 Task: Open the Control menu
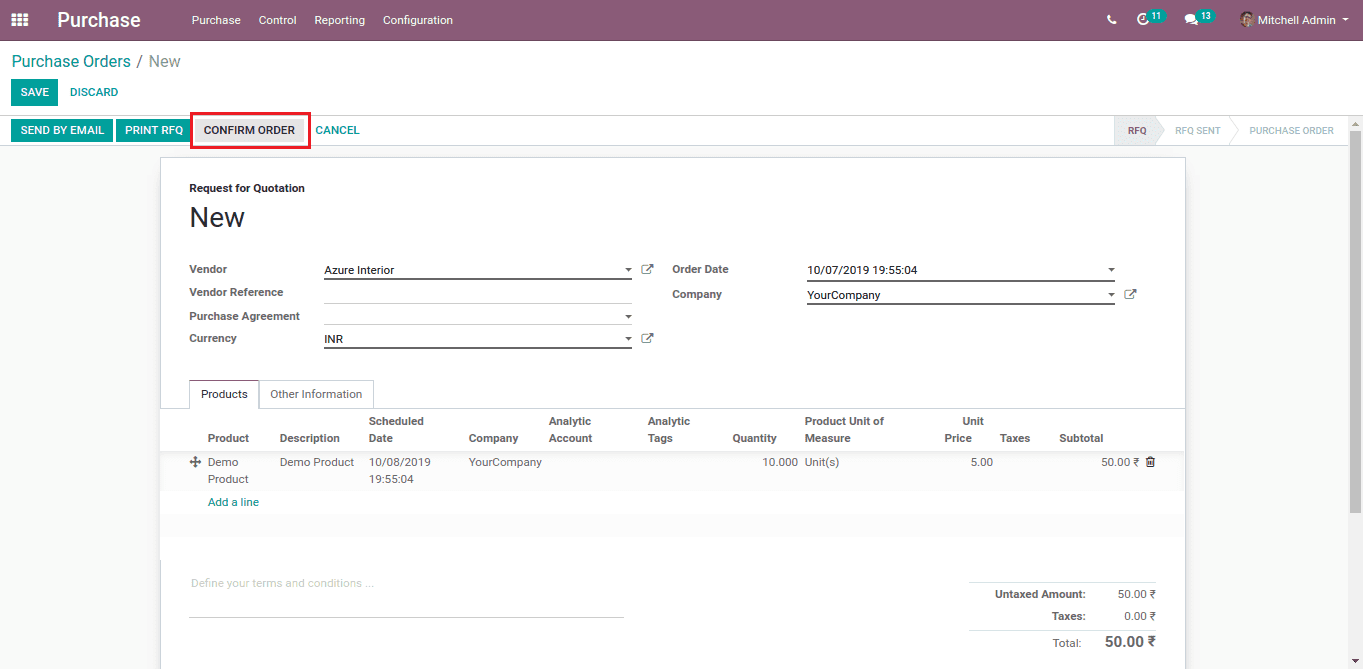[x=277, y=20]
